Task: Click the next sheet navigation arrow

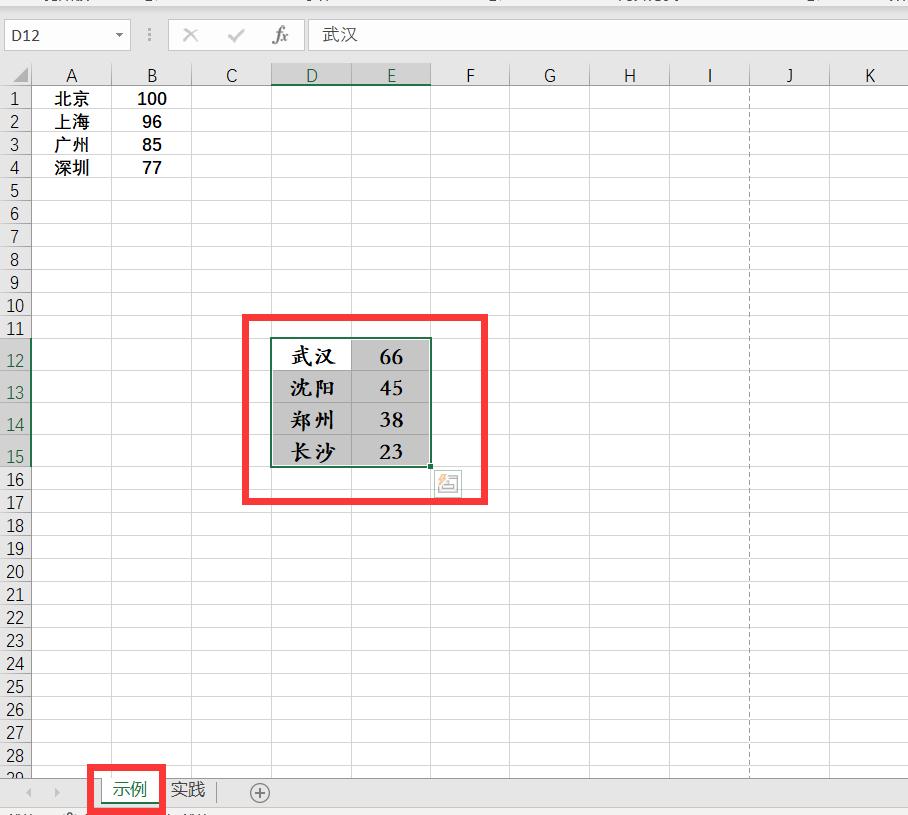Action: pyautogui.click(x=57, y=792)
